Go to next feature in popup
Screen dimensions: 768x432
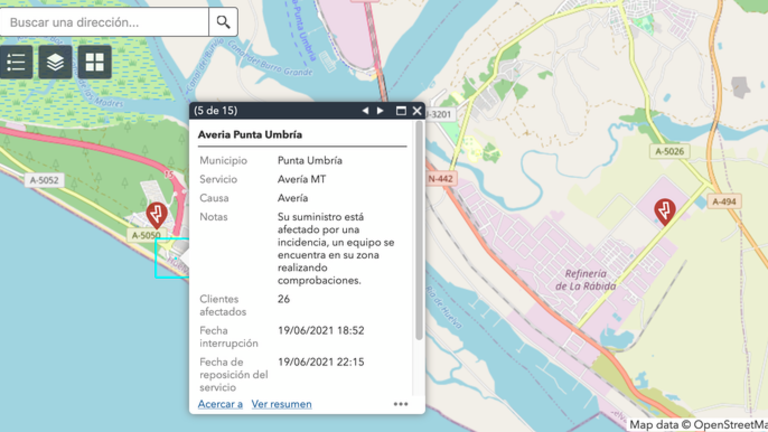[380, 110]
